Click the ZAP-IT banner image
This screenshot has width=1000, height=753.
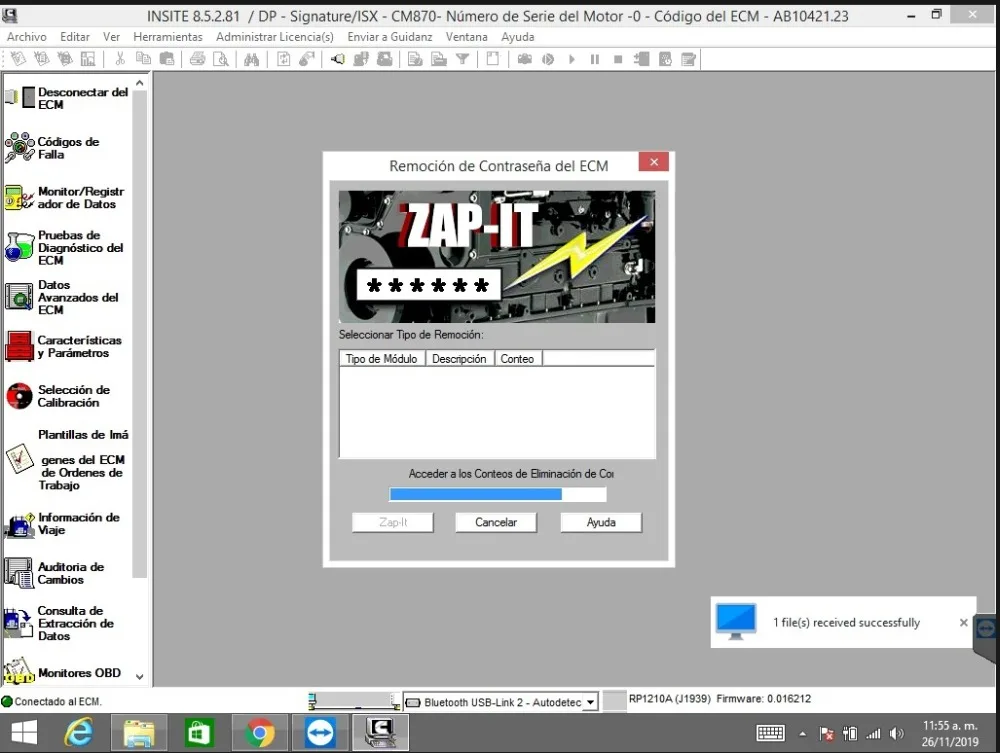(497, 256)
